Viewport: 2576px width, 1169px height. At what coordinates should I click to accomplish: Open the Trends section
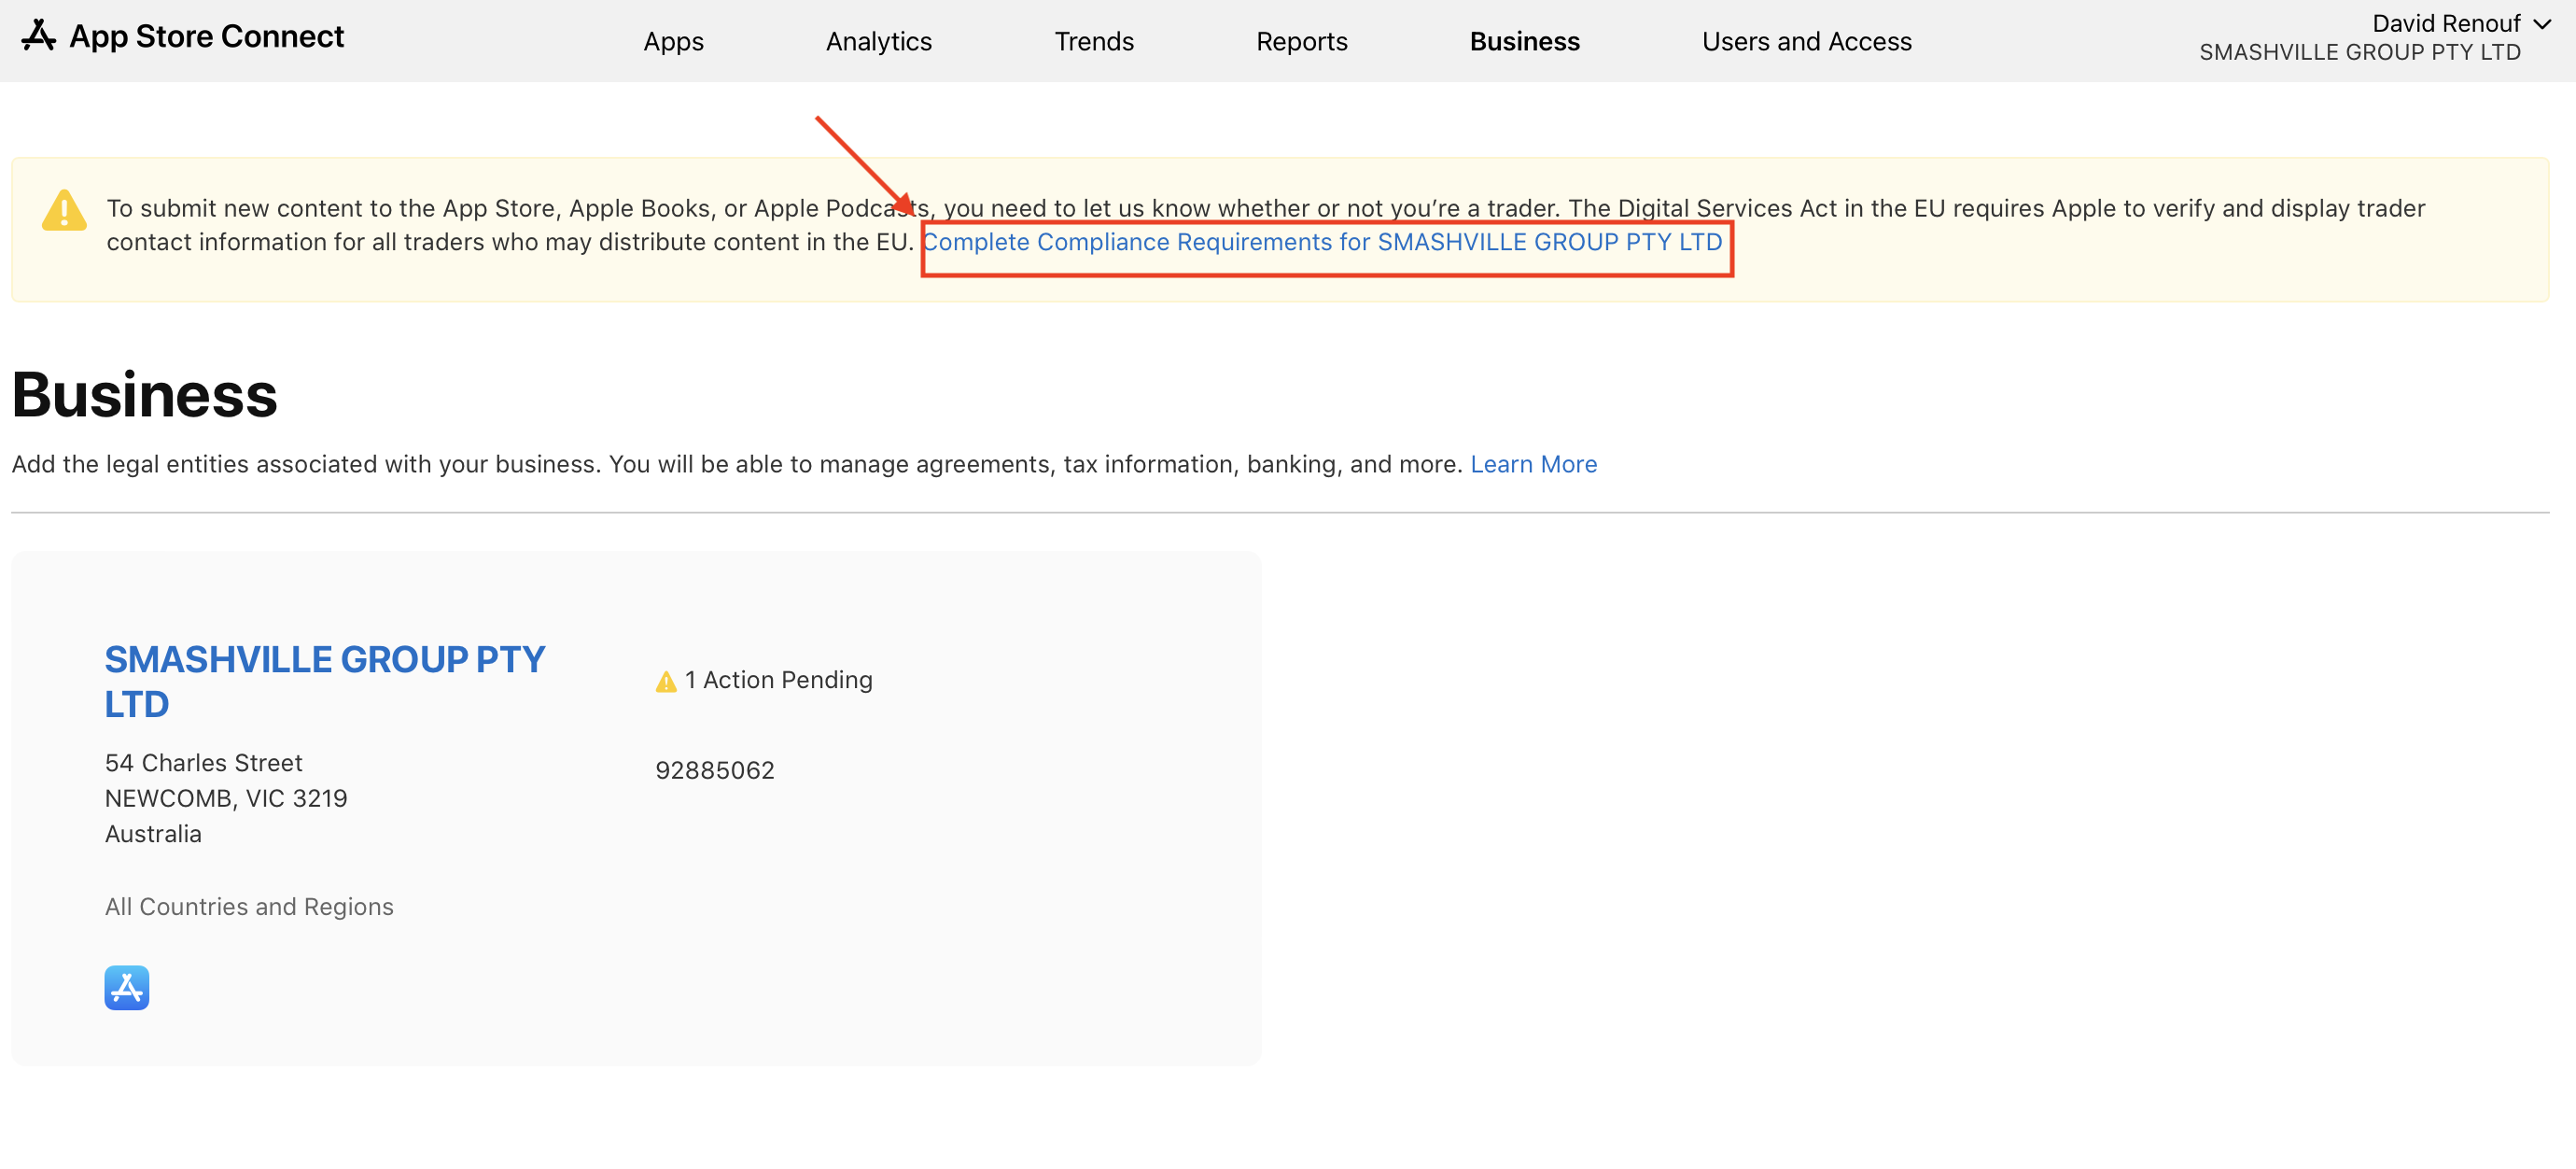pos(1094,41)
